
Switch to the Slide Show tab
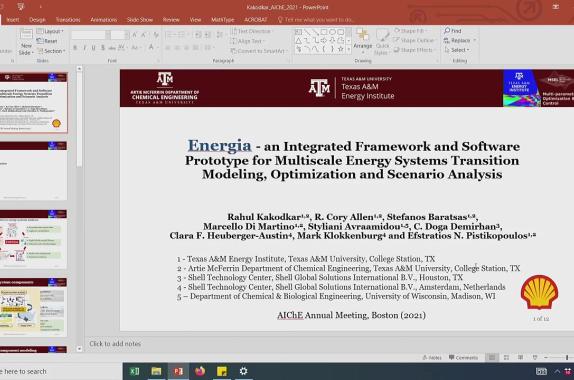(139, 19)
